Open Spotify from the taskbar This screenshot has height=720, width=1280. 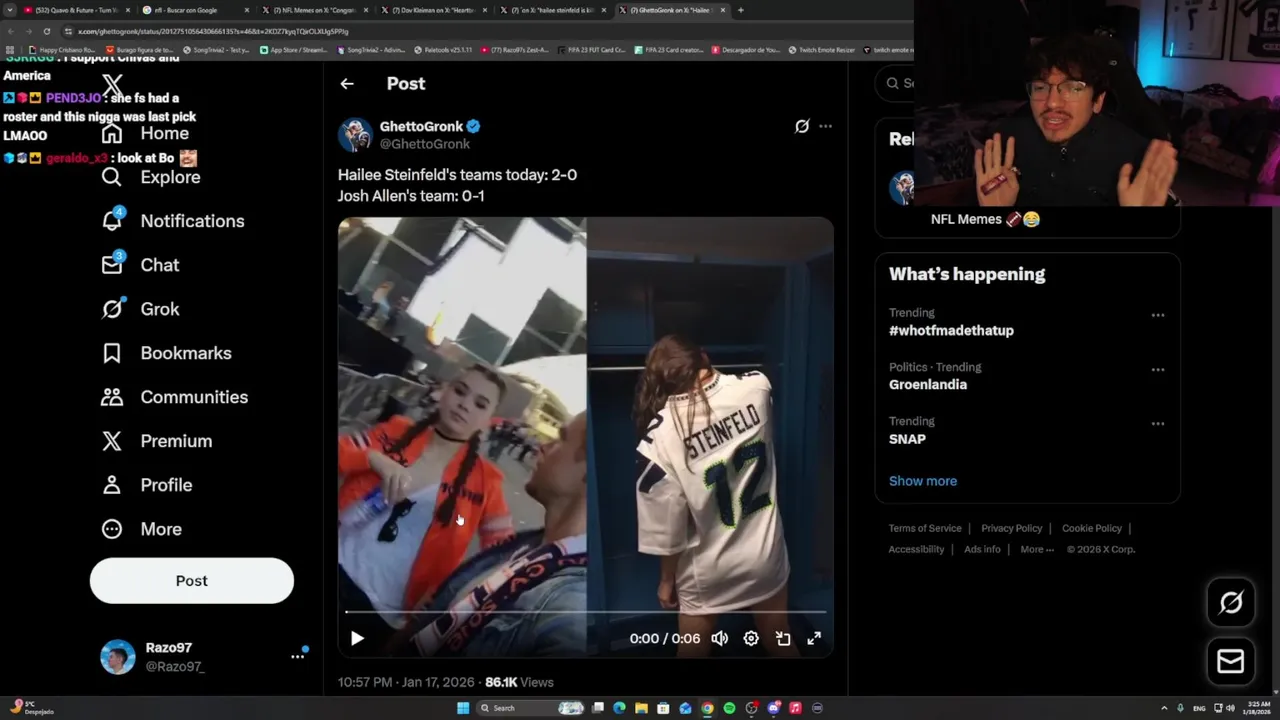tap(729, 708)
